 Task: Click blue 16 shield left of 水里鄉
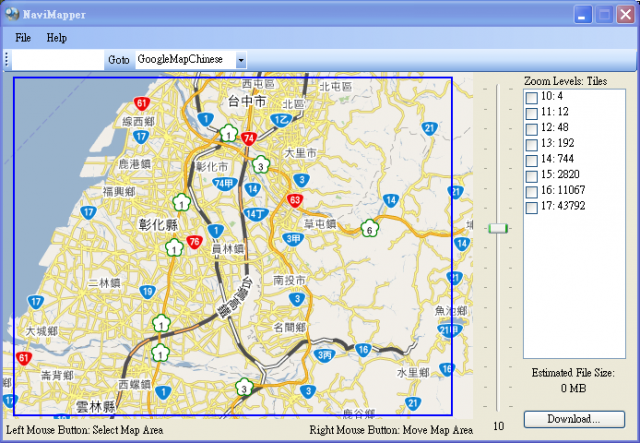[362, 350]
